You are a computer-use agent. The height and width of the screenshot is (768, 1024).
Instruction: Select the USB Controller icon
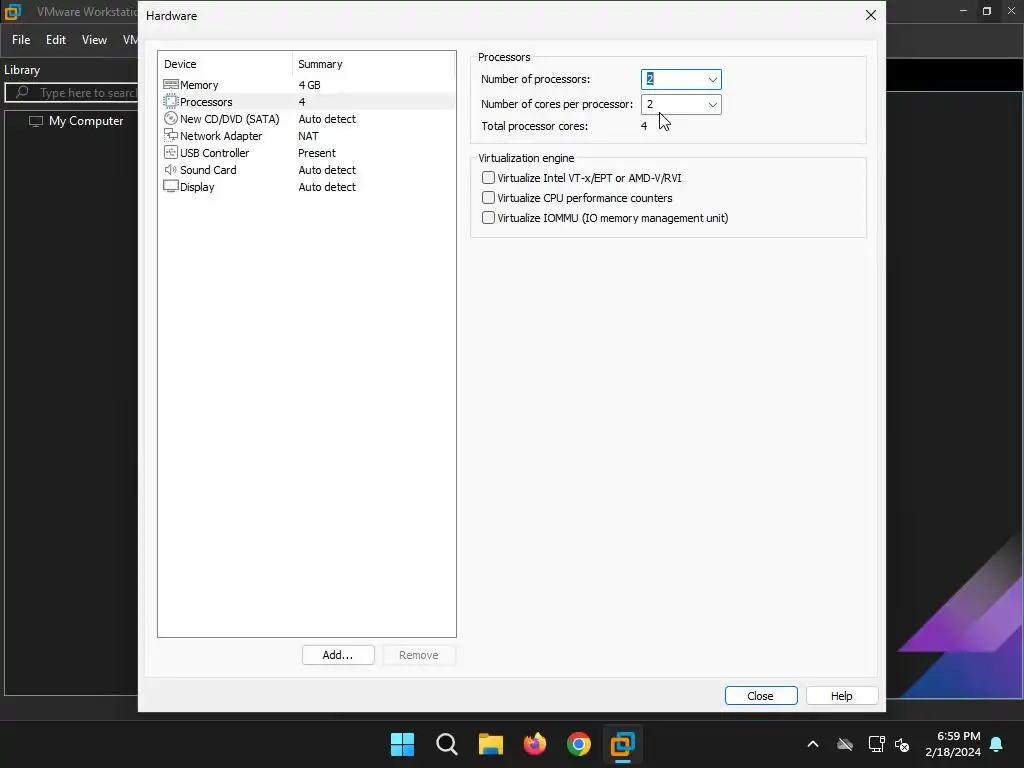point(170,152)
